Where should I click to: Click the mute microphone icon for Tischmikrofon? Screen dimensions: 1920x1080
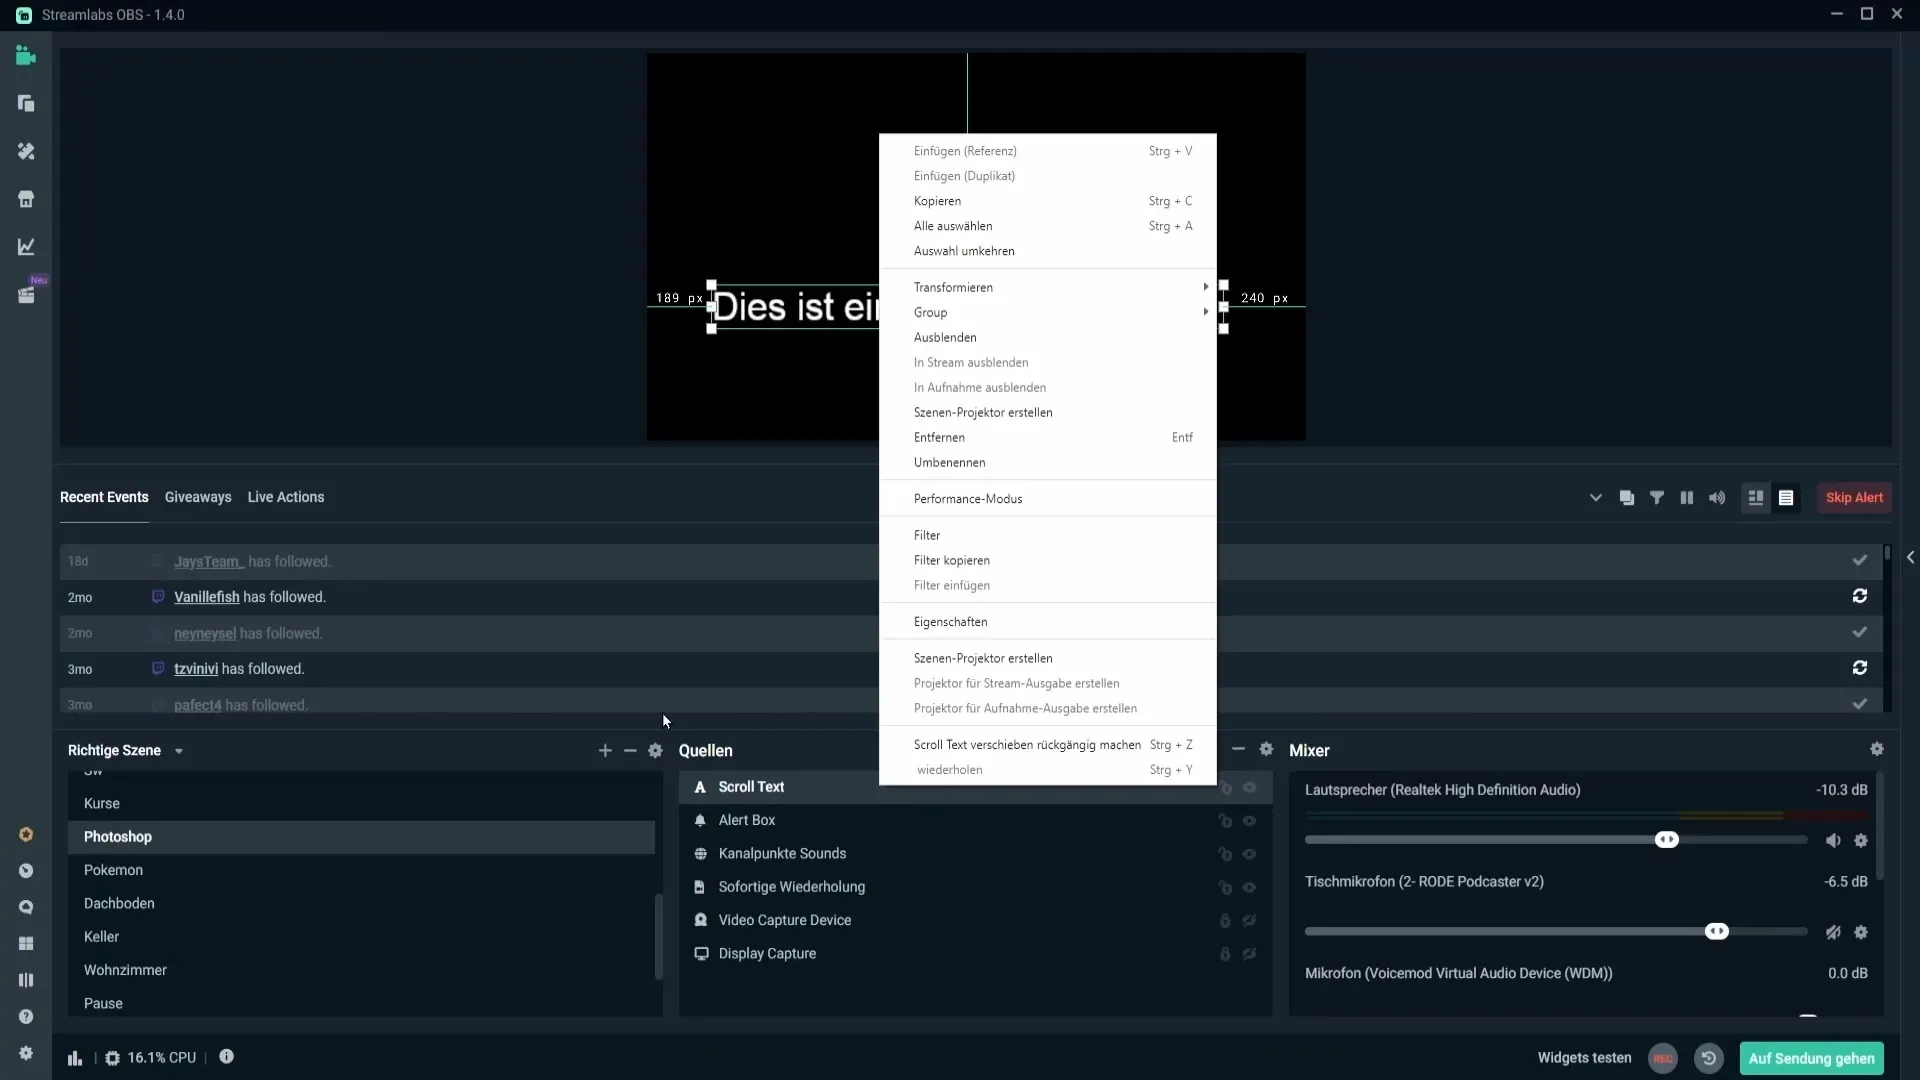click(1833, 931)
